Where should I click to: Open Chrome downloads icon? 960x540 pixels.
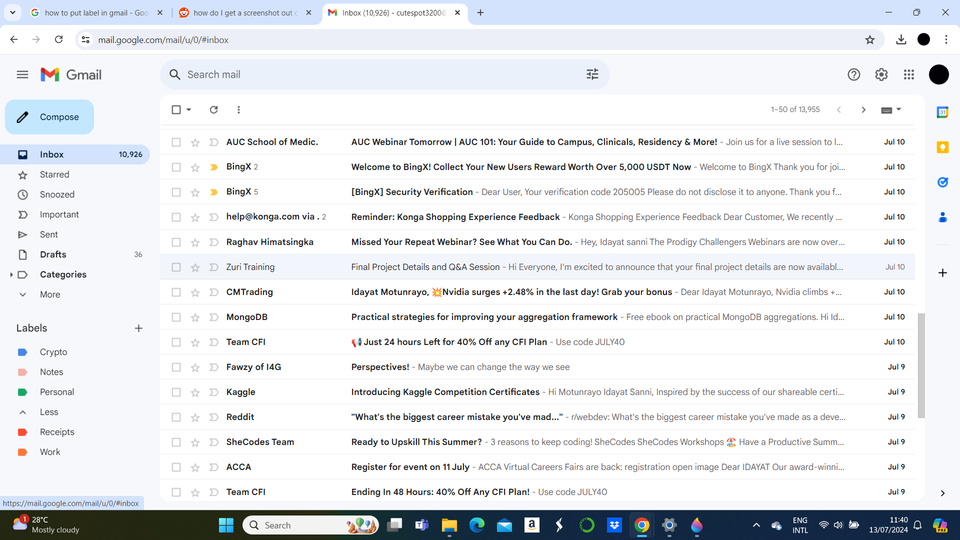901,40
